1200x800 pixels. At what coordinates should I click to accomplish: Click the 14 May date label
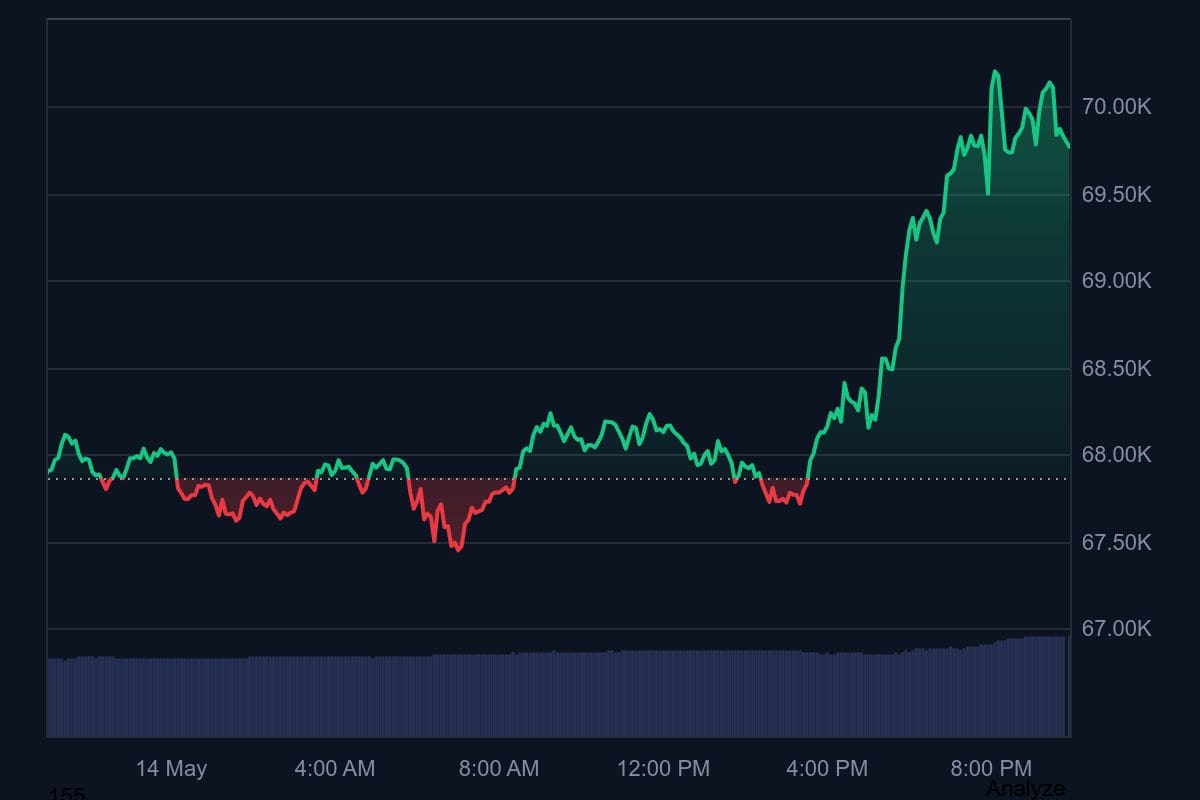171,769
